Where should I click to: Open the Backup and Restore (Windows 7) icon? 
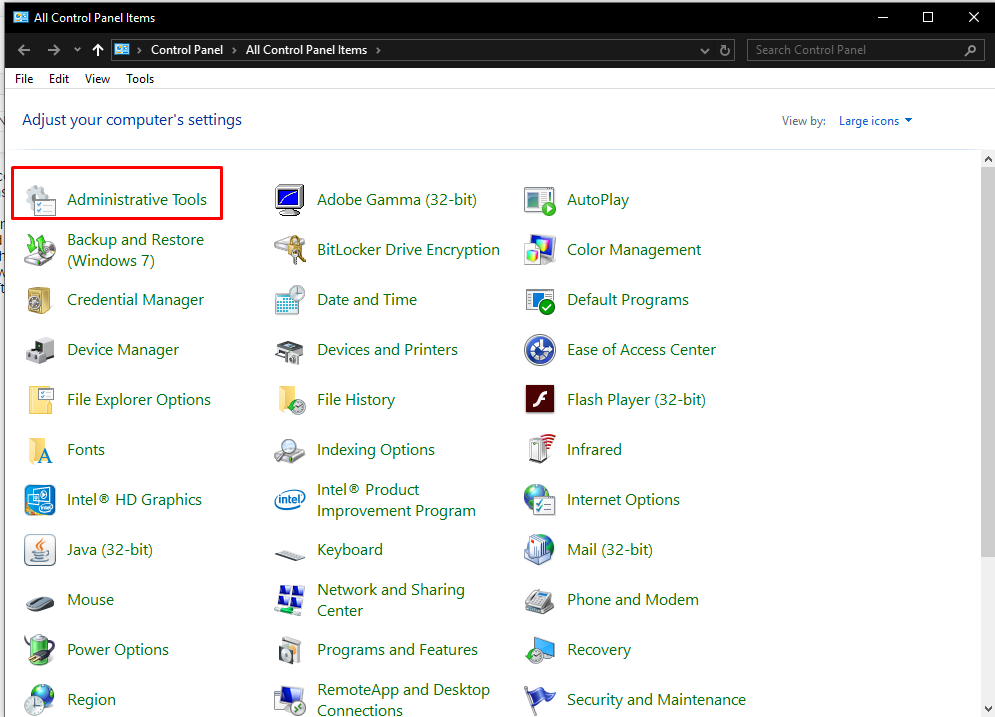pyautogui.click(x=41, y=250)
